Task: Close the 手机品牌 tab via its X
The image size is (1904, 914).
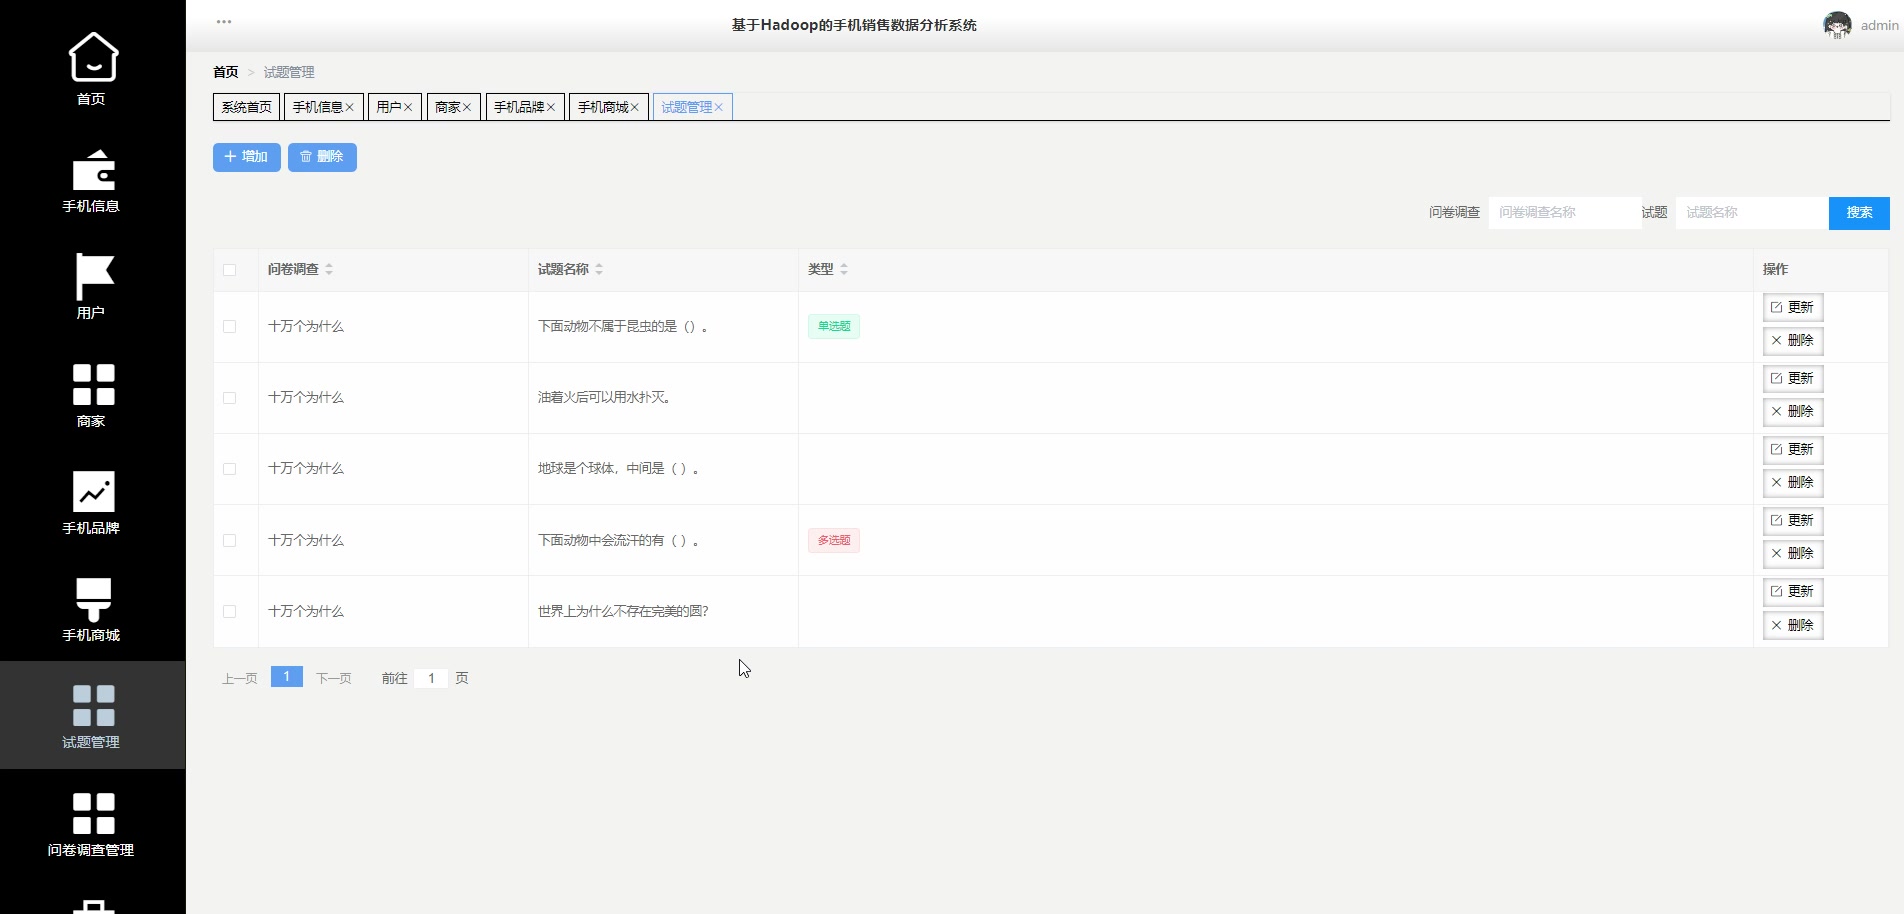Action: click(551, 107)
